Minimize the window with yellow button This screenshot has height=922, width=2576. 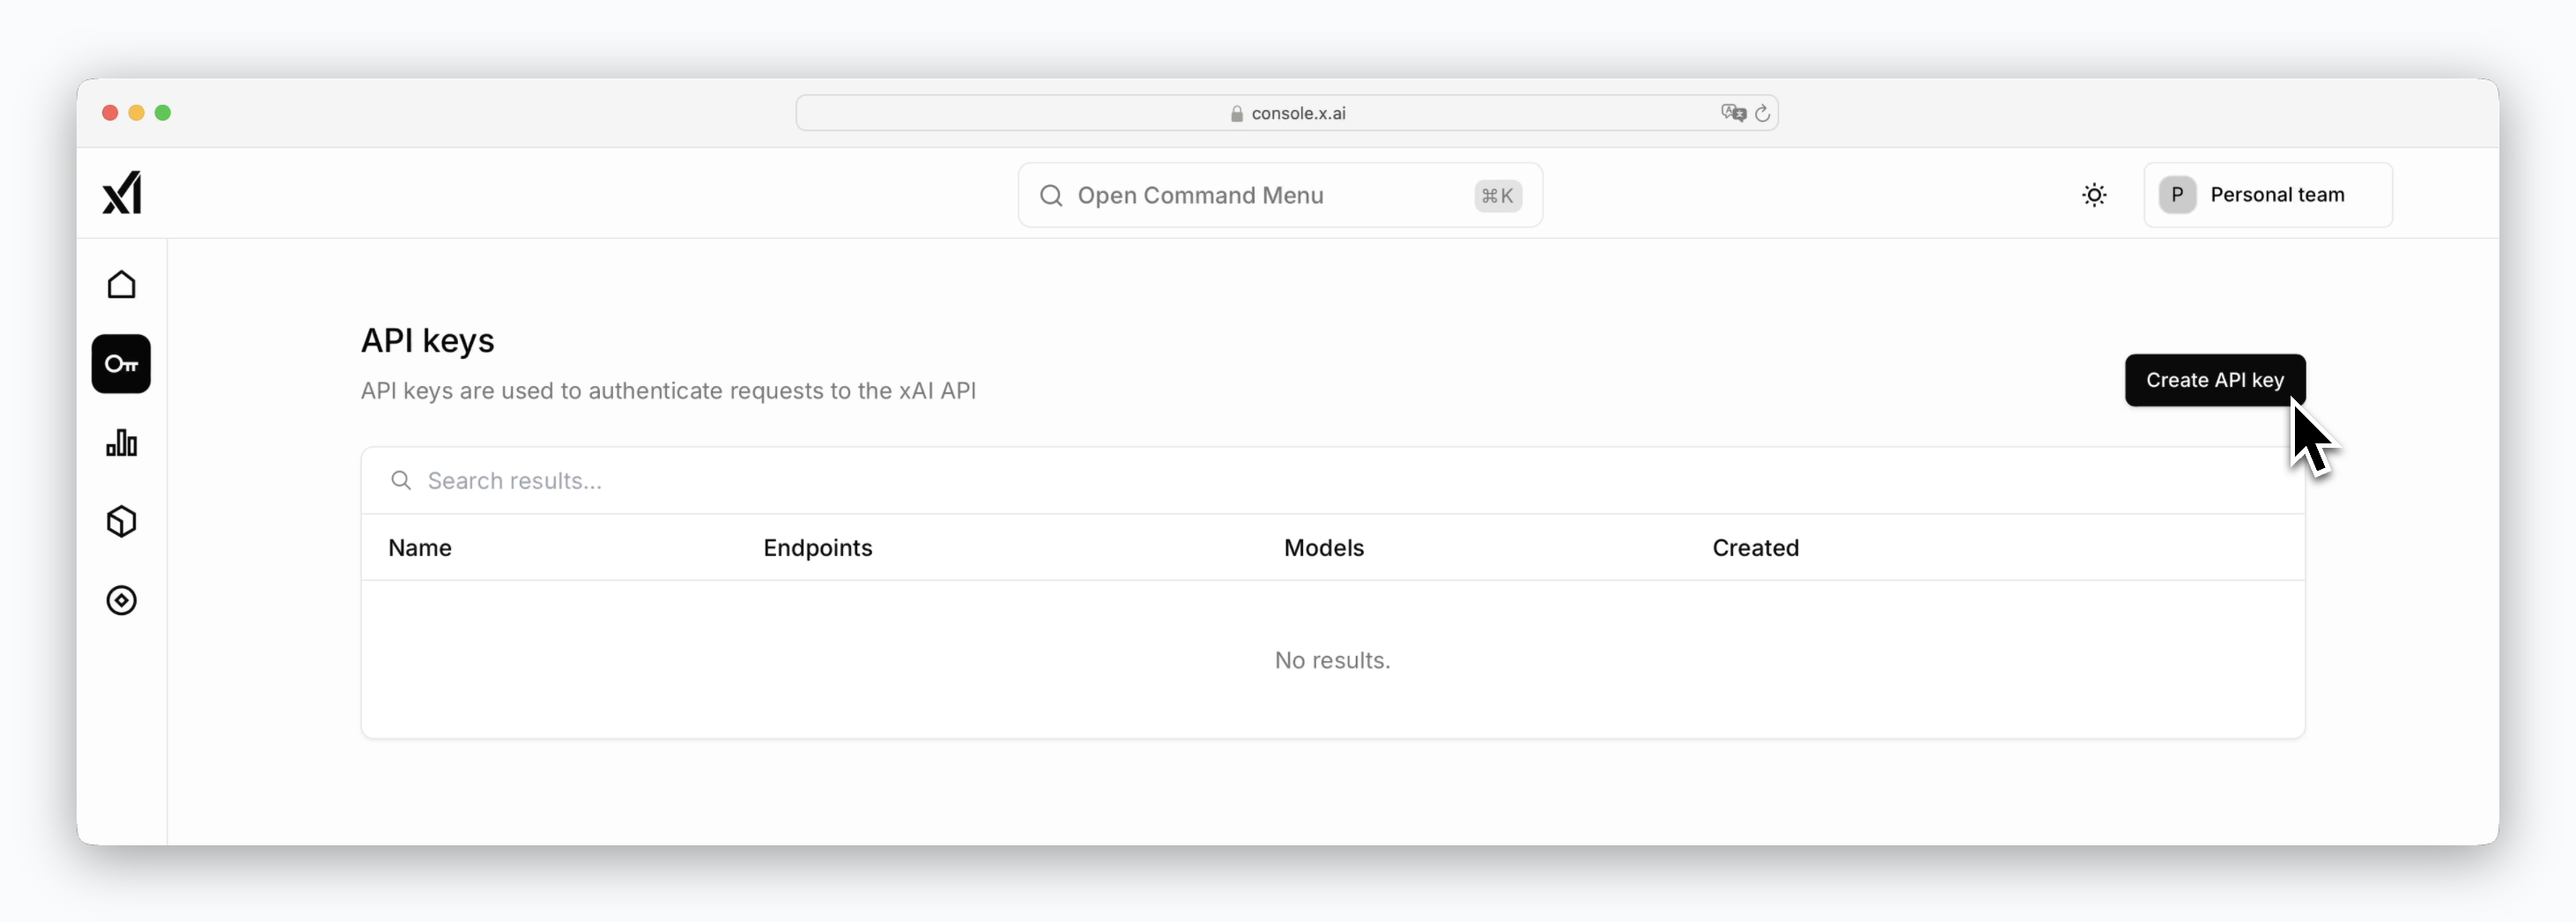137,113
